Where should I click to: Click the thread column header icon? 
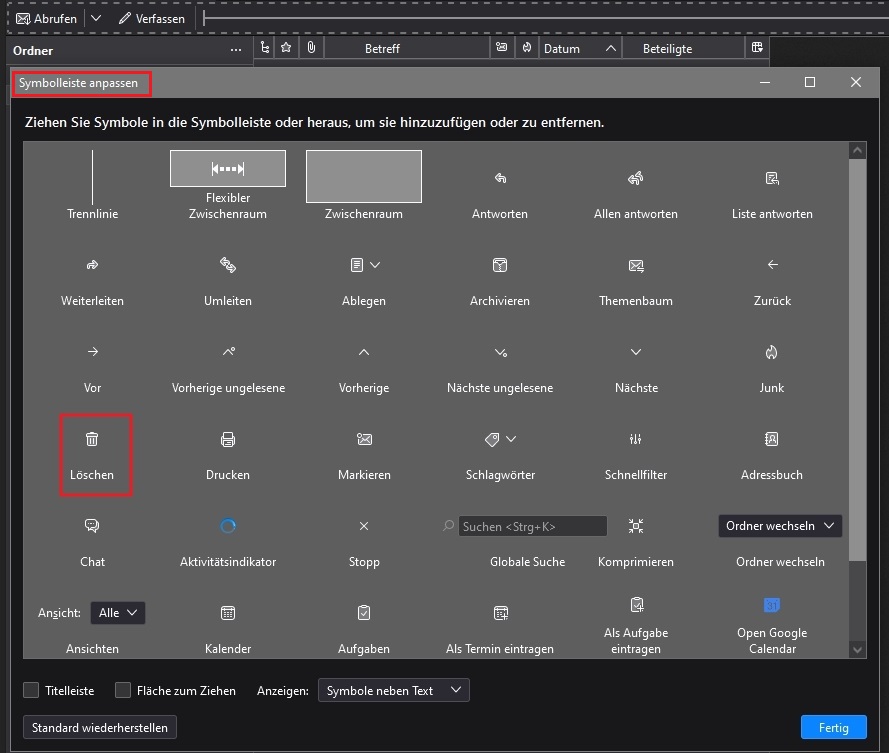pyautogui.click(x=265, y=48)
